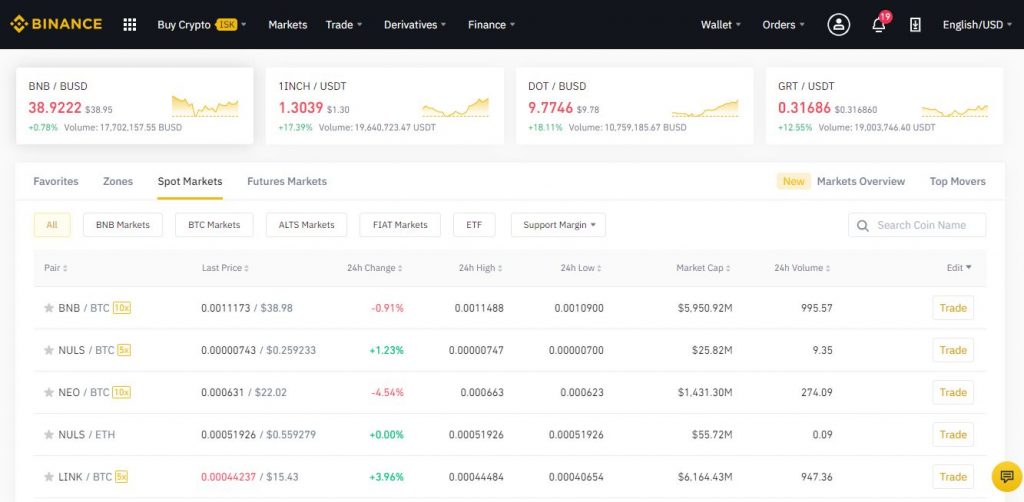Open the GRT / USDT ticker card

click(x=884, y=106)
